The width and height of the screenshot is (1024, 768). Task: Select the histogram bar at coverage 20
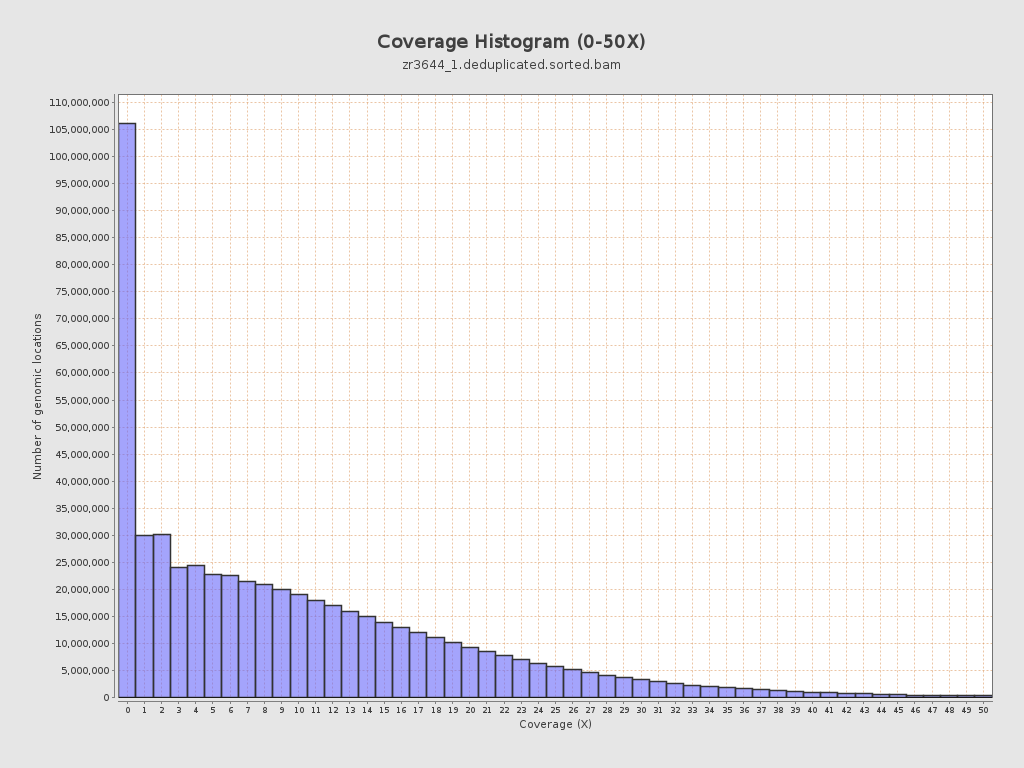click(x=470, y=672)
